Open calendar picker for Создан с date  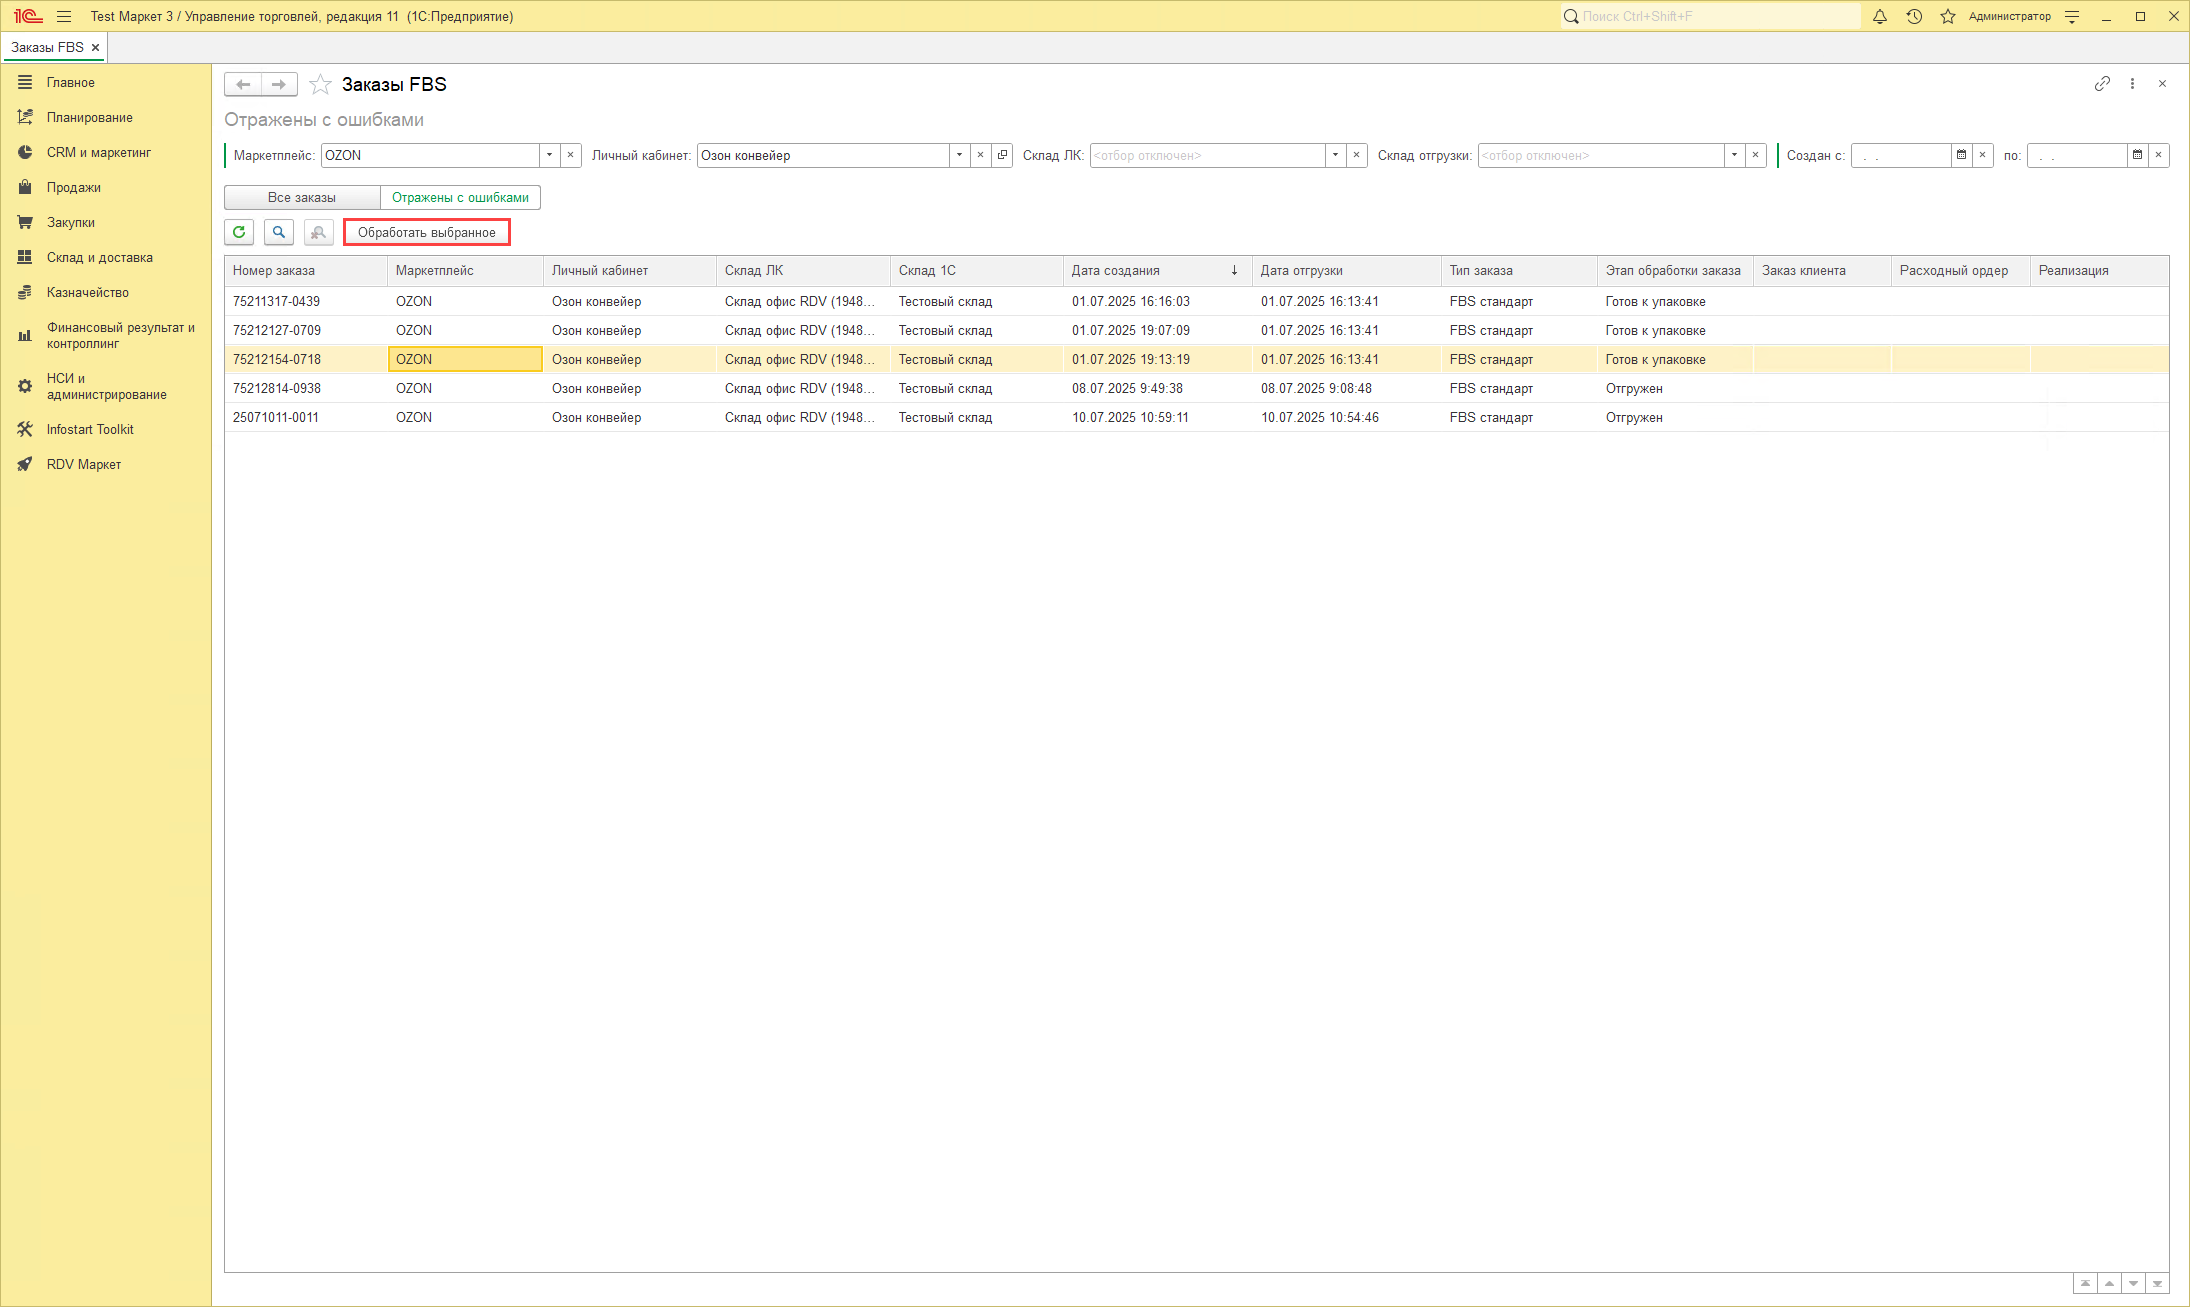pos(1961,155)
